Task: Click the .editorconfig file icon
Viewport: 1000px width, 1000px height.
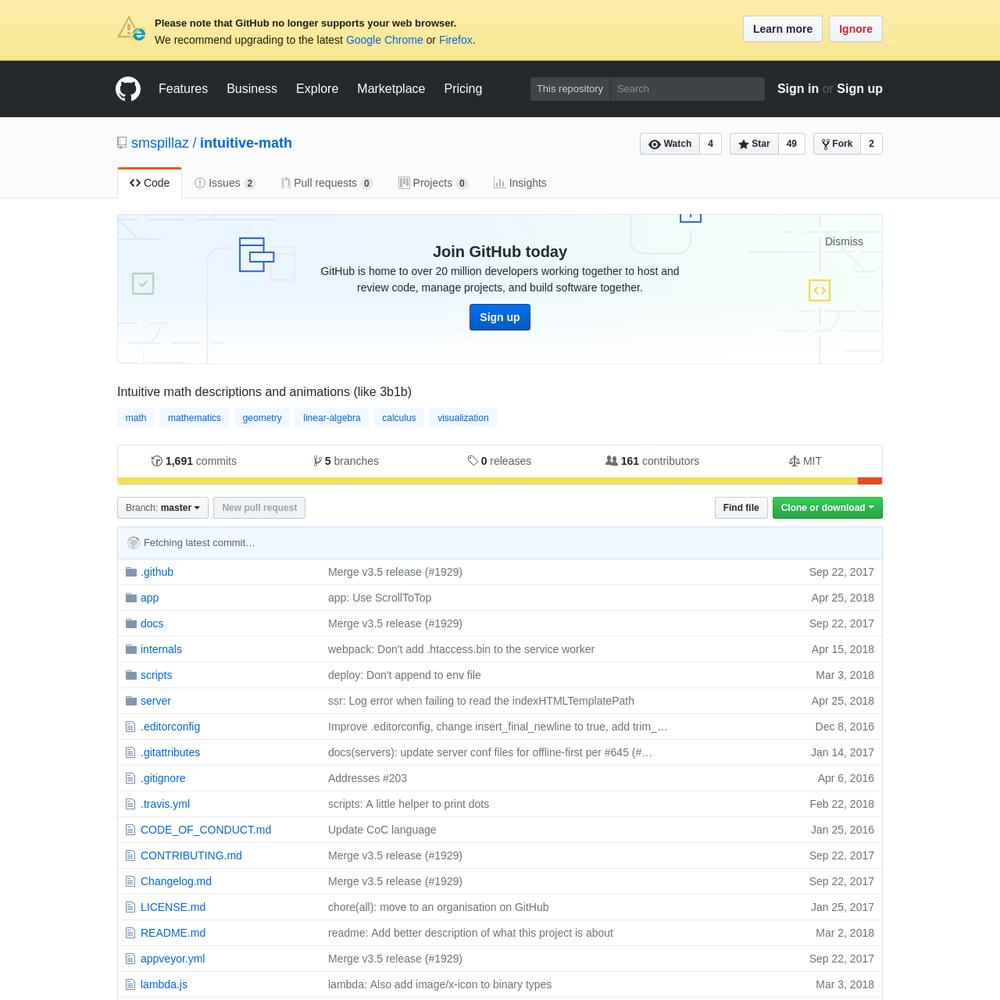Action: coord(131,726)
